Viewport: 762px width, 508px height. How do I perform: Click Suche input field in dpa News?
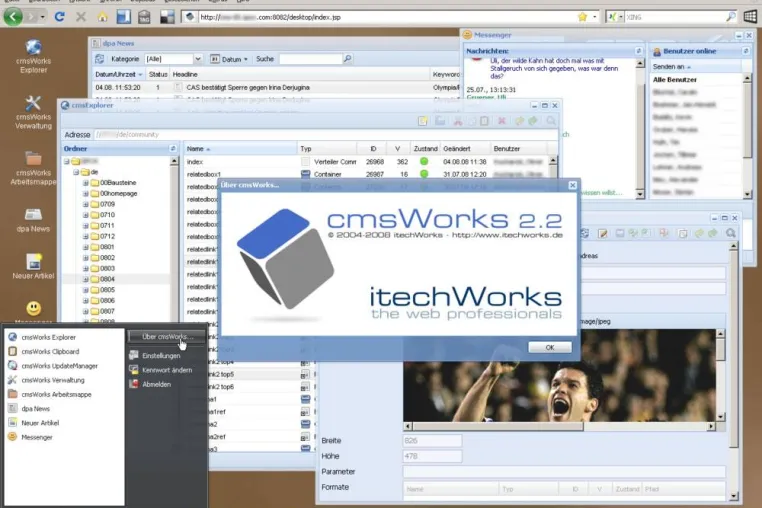tap(311, 59)
